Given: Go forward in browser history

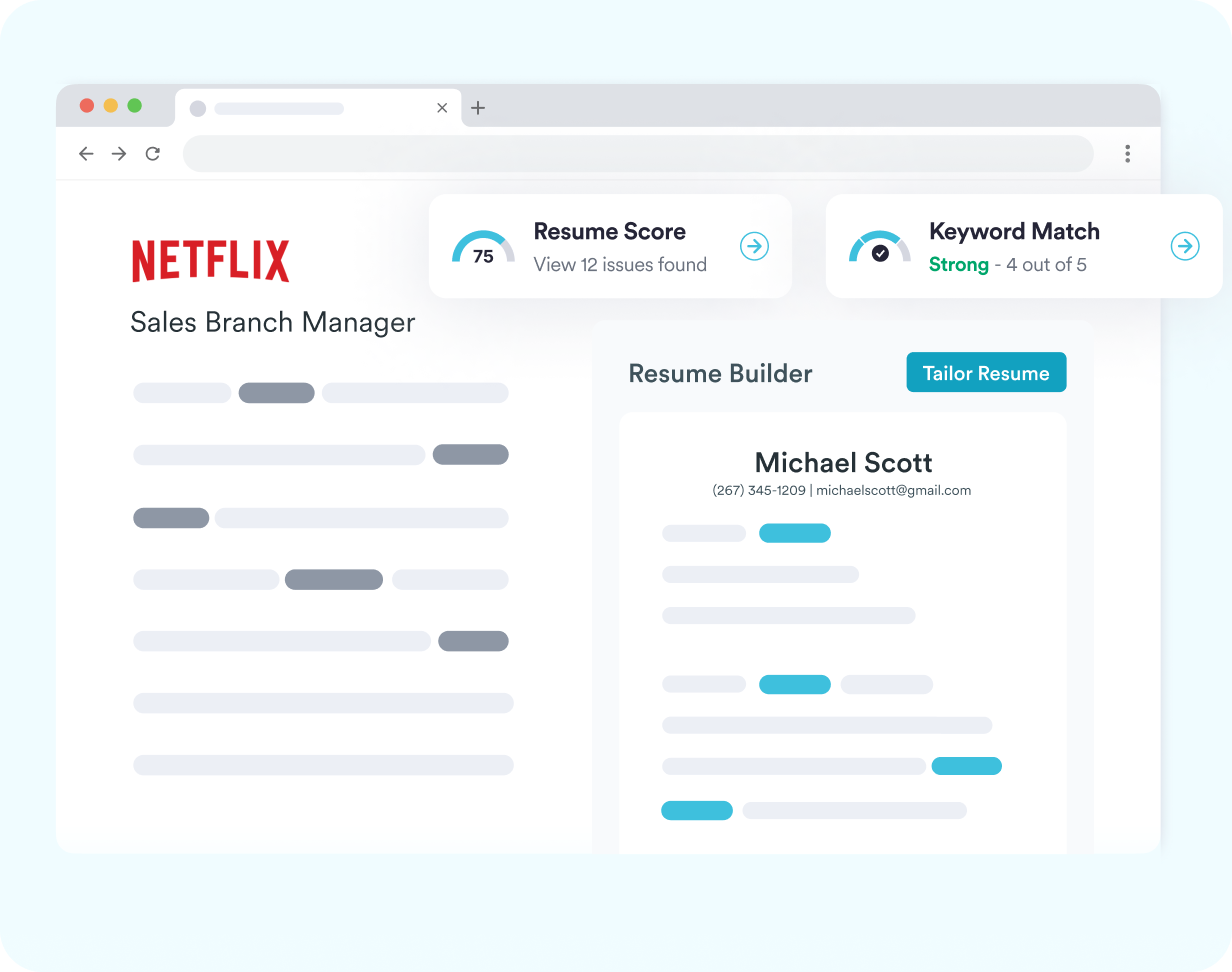Looking at the screenshot, I should pyautogui.click(x=119, y=154).
